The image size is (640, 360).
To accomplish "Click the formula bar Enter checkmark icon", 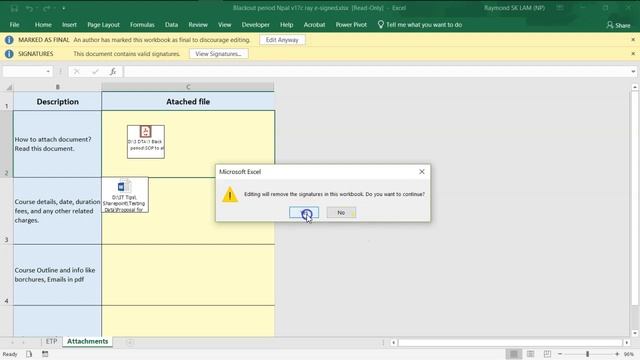I will 95,71.
